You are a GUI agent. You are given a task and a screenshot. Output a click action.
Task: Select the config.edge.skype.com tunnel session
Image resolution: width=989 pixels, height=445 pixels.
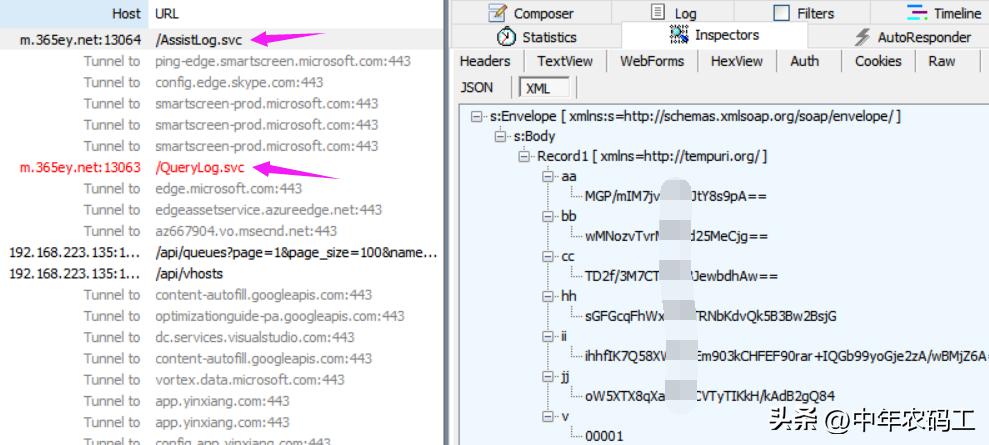221,83
